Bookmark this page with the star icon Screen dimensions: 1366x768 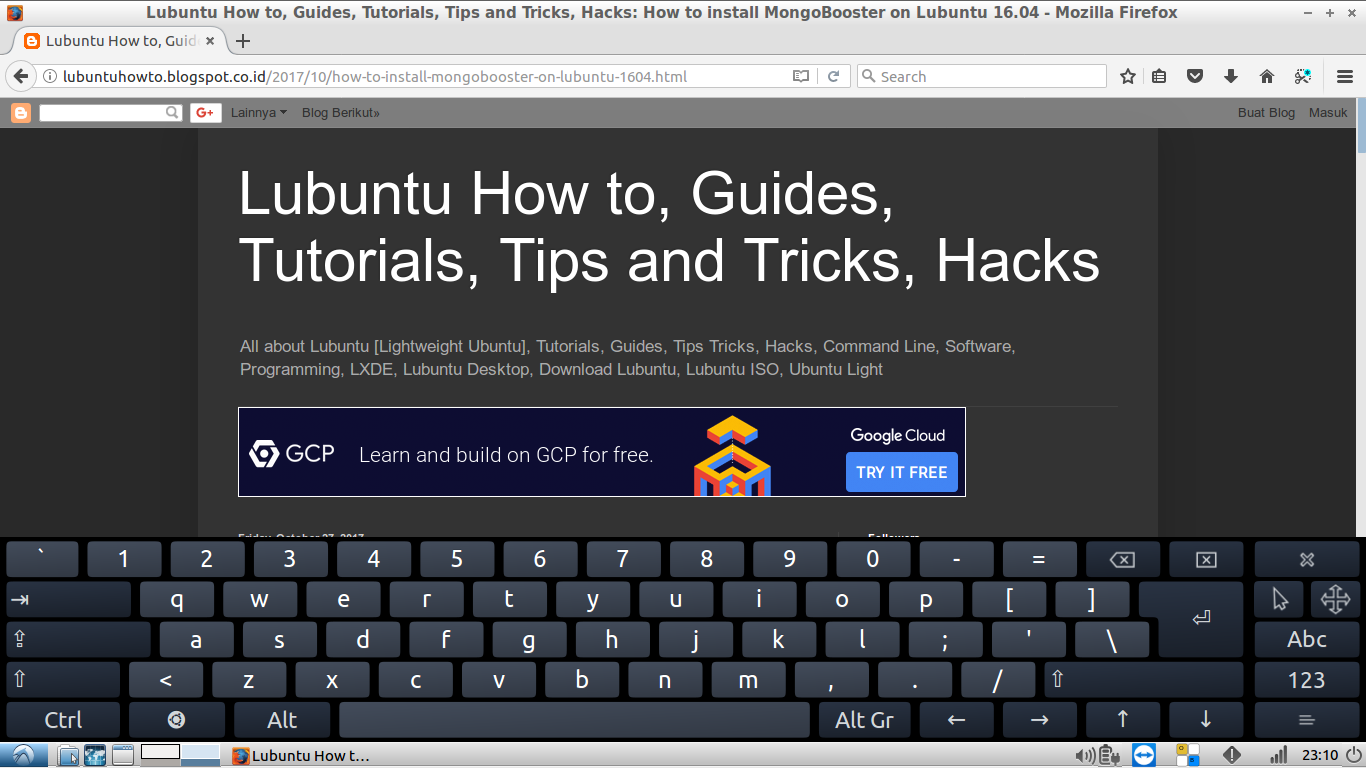(x=1127, y=75)
